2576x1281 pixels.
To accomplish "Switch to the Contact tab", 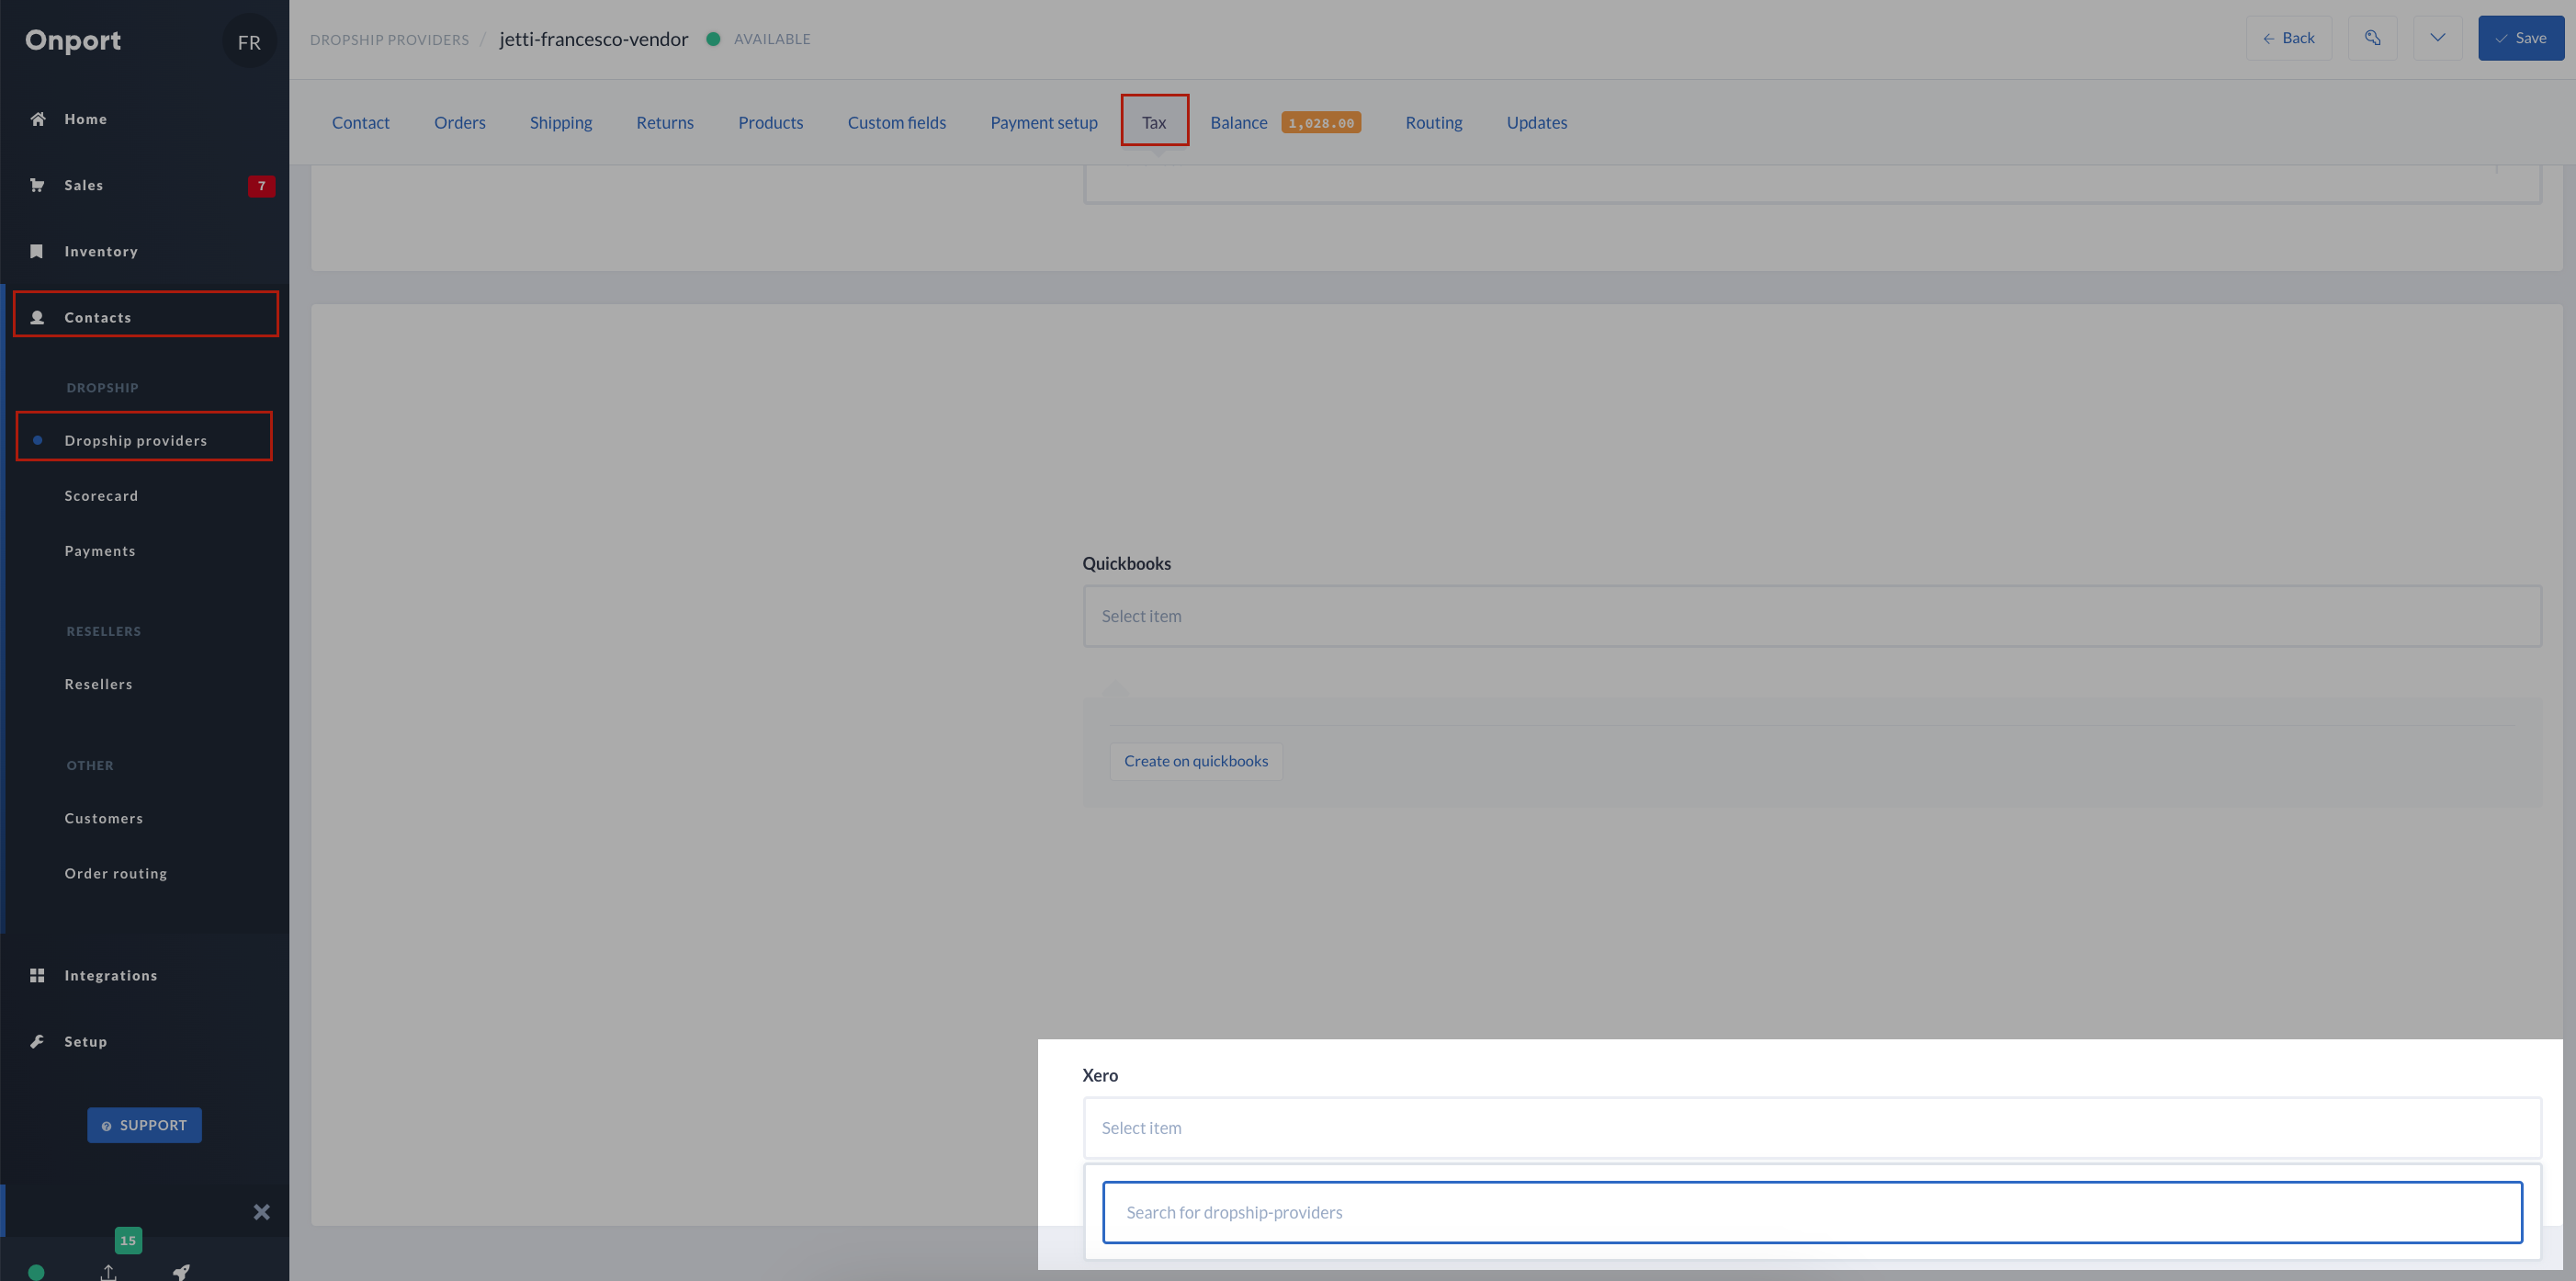I will (361, 122).
